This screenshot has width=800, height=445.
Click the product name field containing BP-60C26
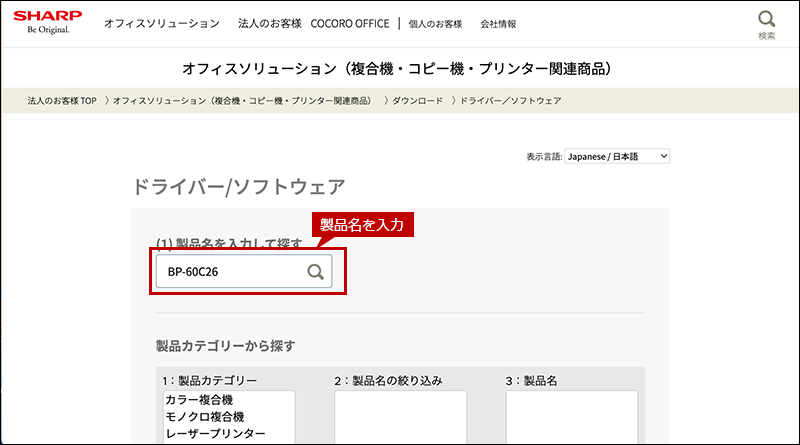[244, 271]
